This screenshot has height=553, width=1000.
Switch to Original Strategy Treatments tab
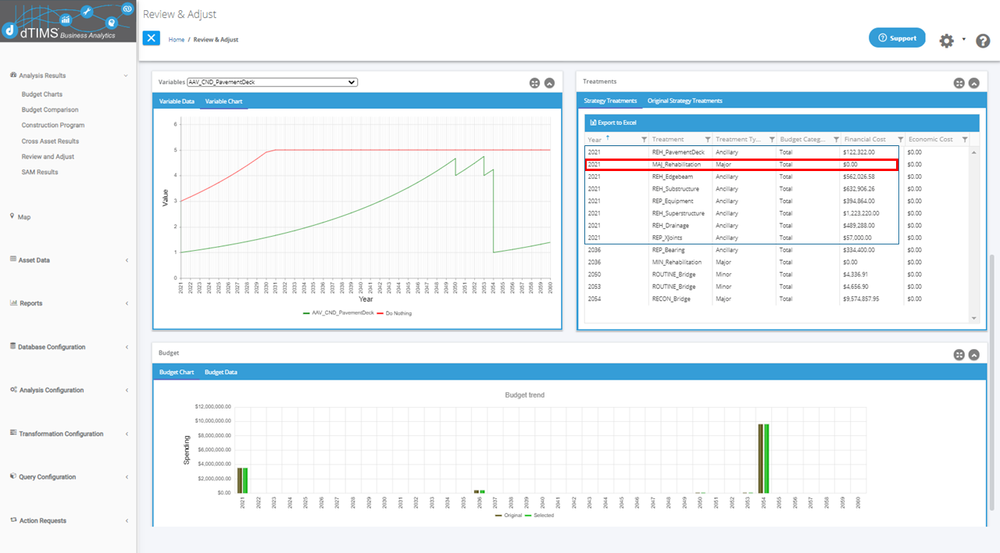685,101
